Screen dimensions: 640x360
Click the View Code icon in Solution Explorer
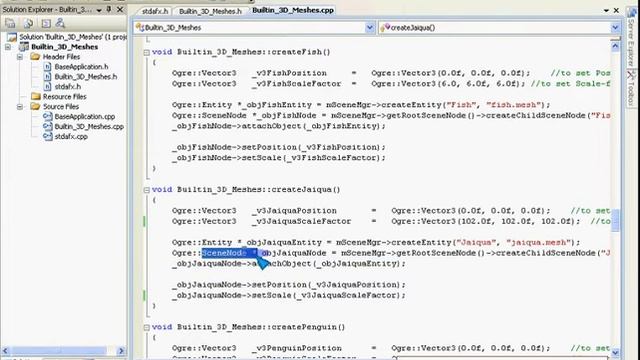click(46, 23)
